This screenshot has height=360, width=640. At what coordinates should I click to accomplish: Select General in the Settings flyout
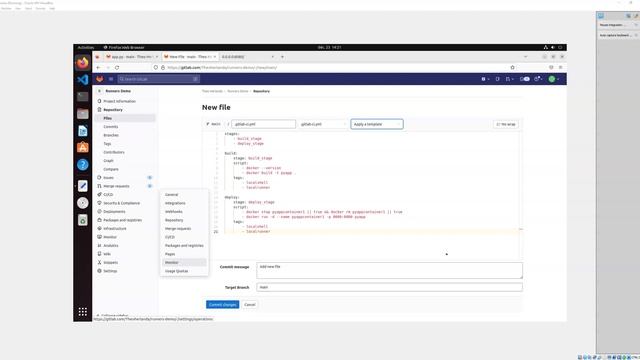tap(171, 195)
